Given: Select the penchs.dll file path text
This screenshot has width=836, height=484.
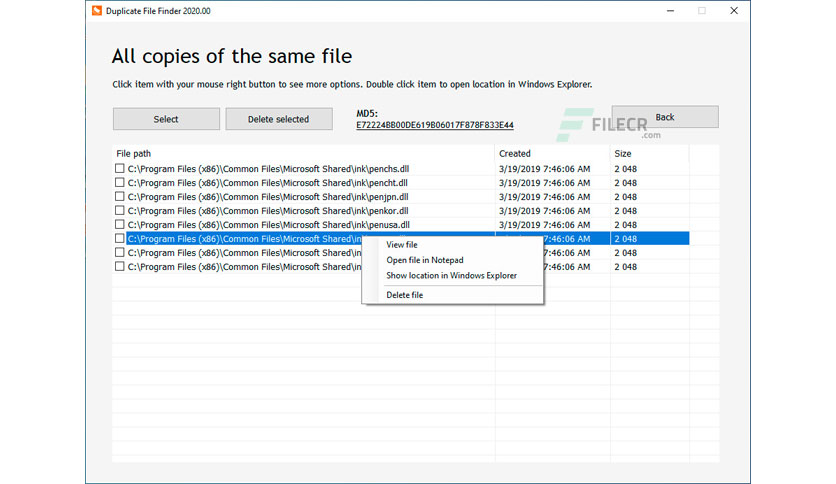Looking at the screenshot, I should point(268,169).
